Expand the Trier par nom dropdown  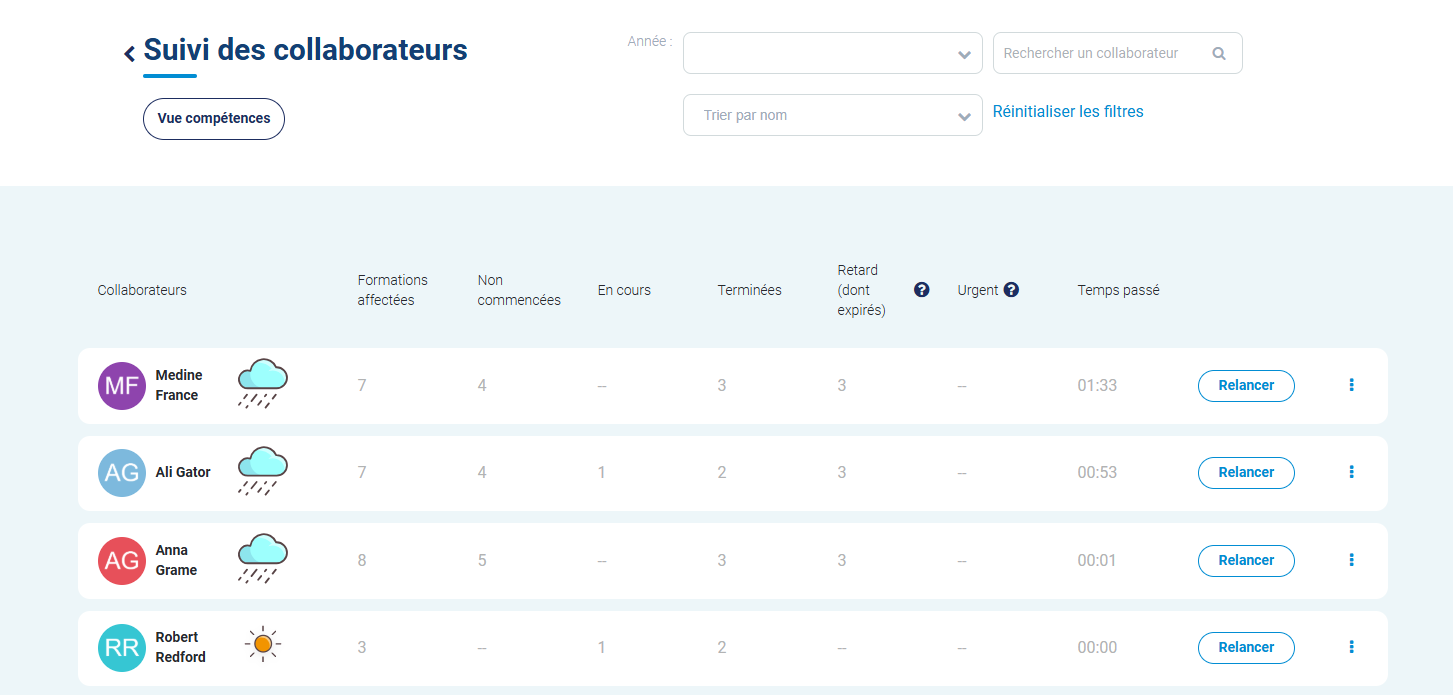click(x=832, y=115)
